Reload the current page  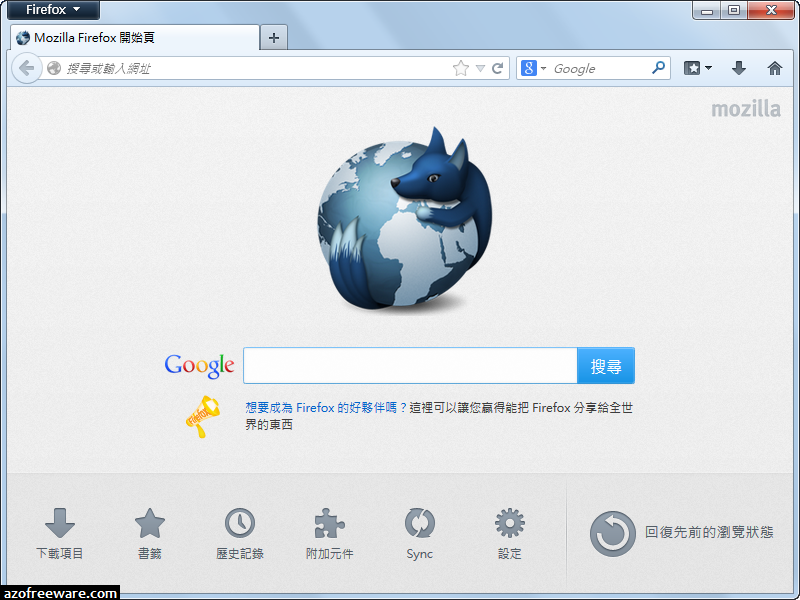(x=497, y=68)
